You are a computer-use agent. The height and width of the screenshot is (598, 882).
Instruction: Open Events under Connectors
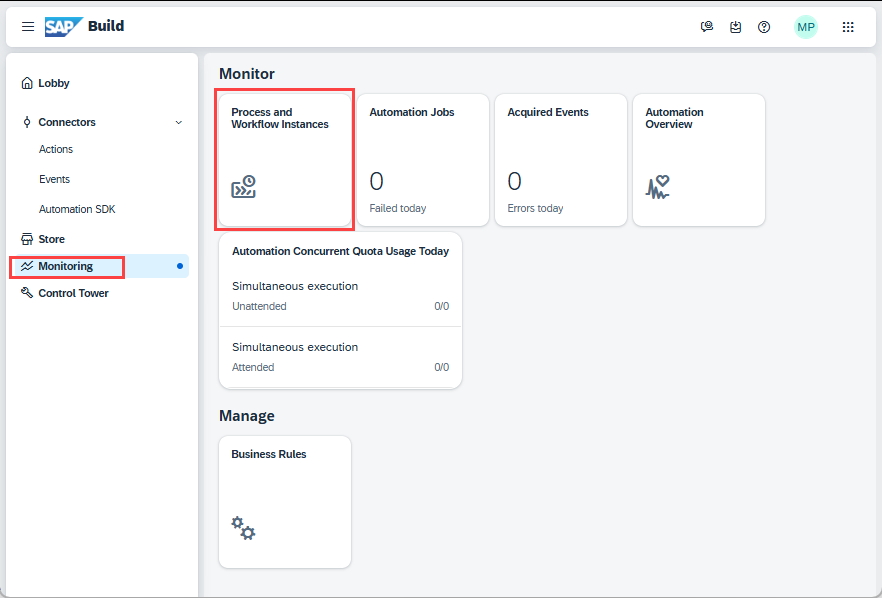[55, 179]
